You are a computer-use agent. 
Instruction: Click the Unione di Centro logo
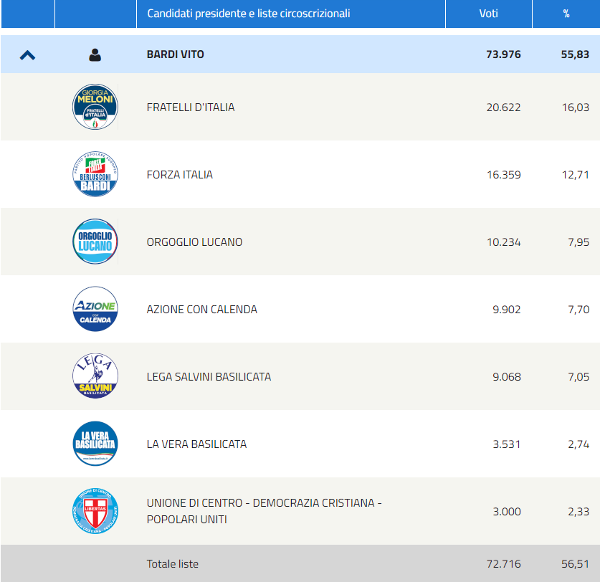95,511
